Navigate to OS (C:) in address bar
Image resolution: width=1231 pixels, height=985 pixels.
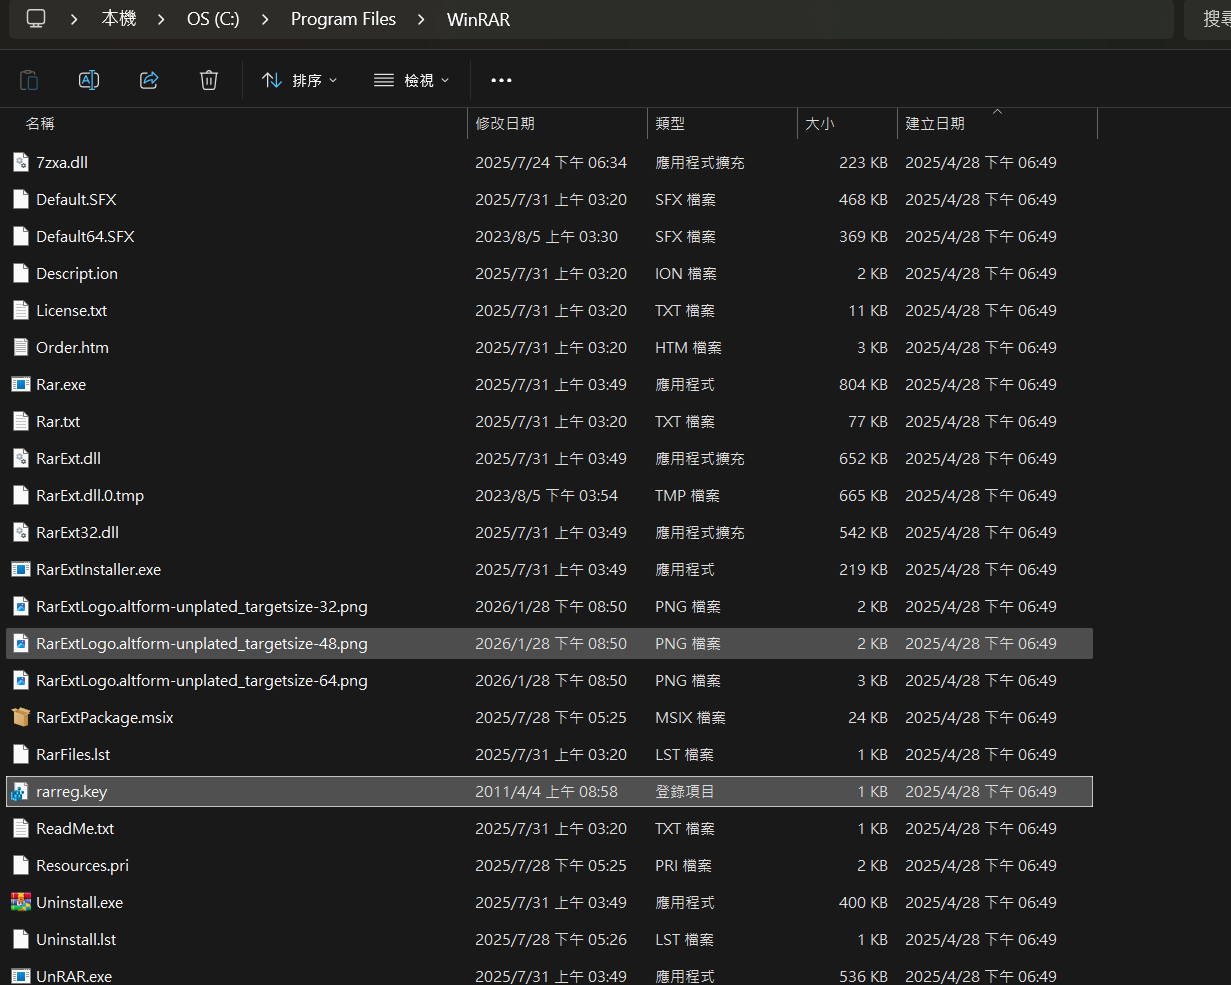tap(213, 19)
